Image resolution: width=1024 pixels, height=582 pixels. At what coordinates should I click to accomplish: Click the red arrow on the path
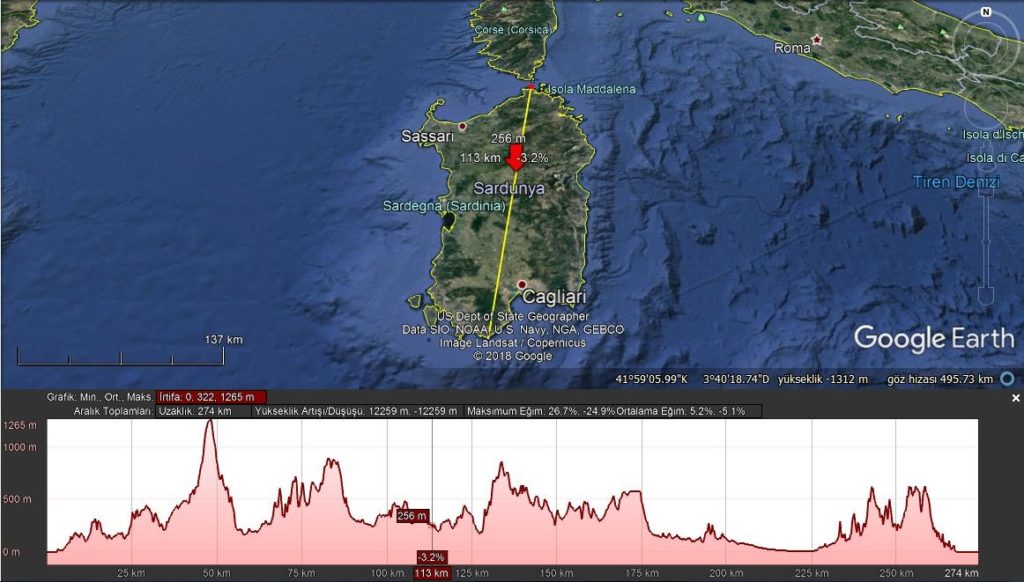pos(515,159)
